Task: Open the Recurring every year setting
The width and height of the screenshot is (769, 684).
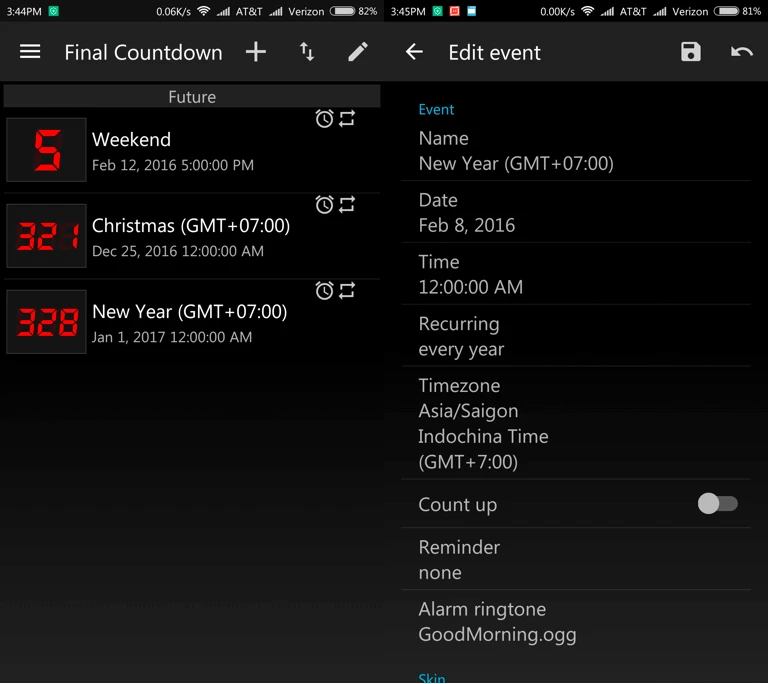Action: coord(576,336)
